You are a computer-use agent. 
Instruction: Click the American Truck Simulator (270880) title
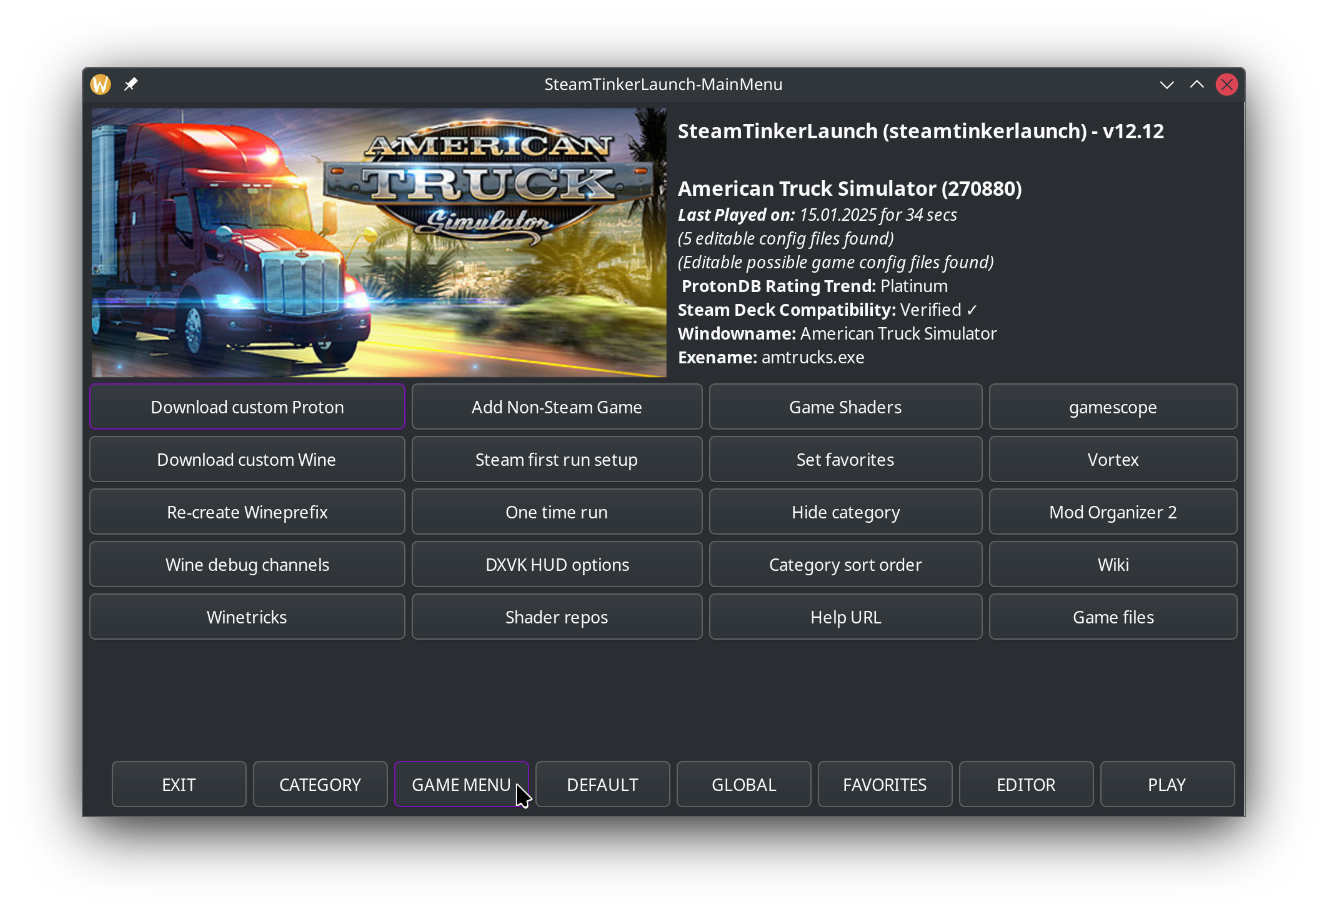850,189
